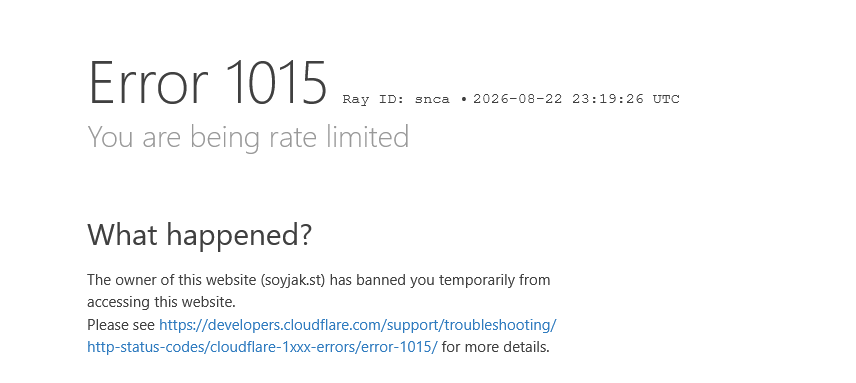
Task: Click the "Please see" text before the link
Action: tap(121, 325)
